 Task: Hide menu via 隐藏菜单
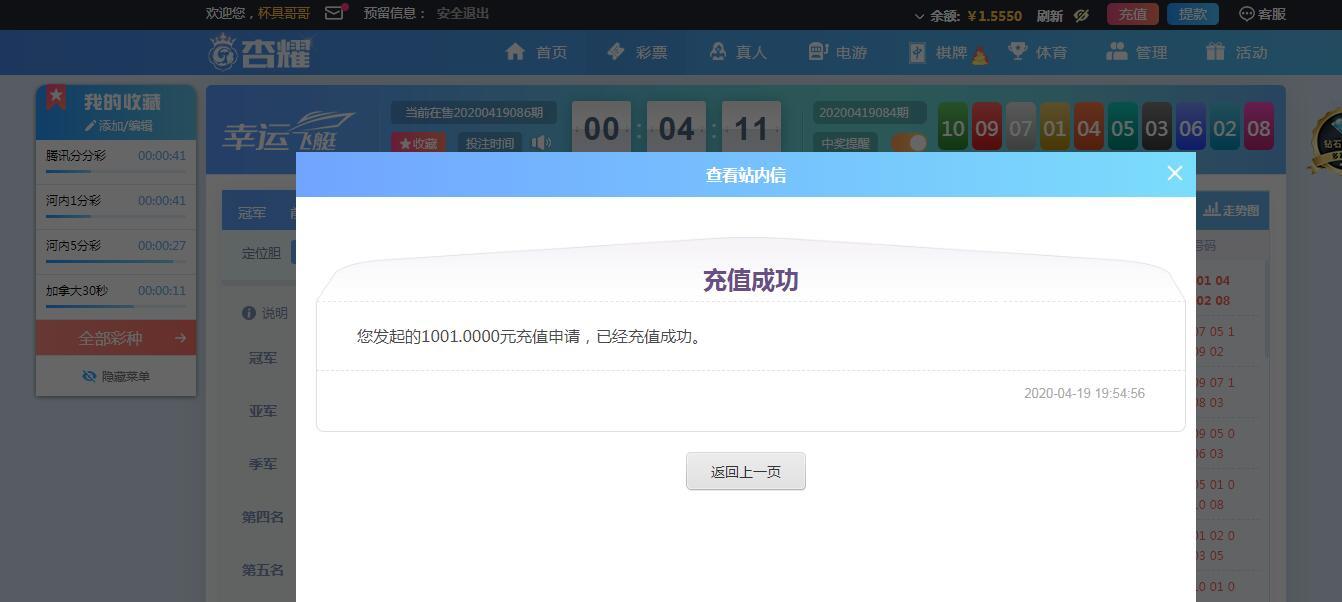coord(116,376)
